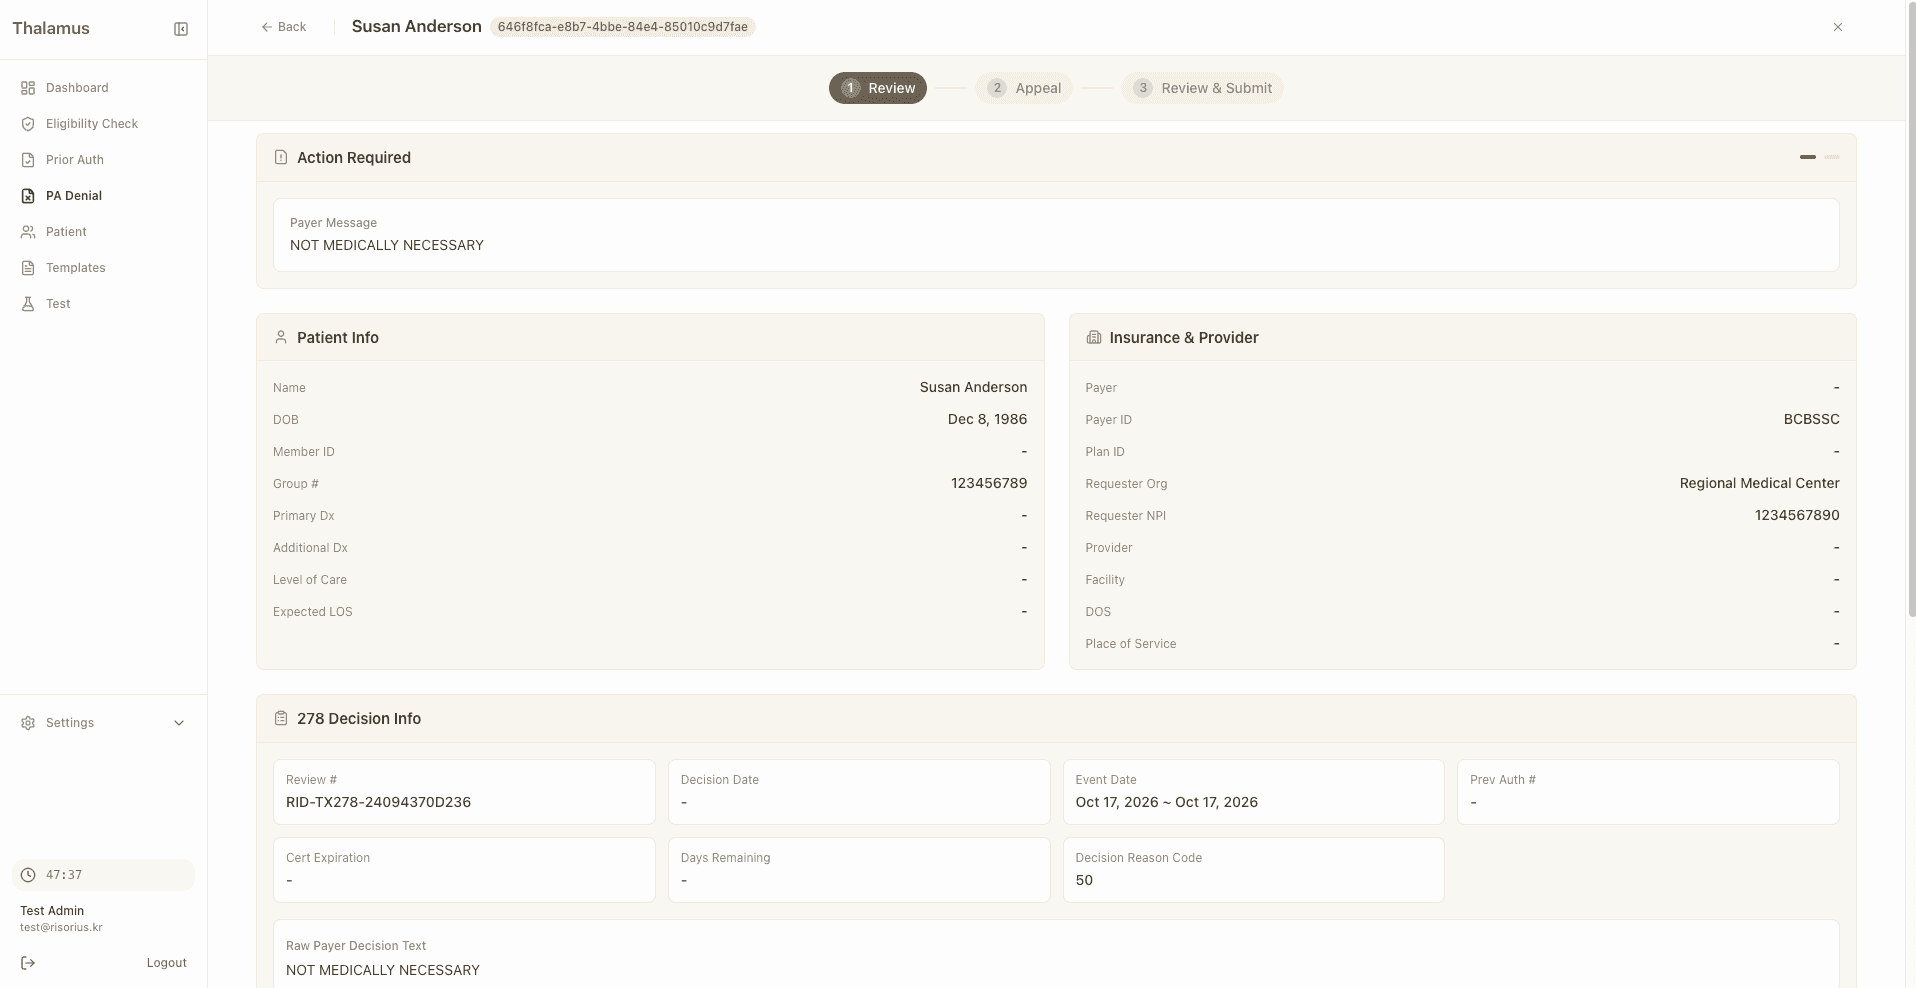Viewport: 1916px width, 988px height.
Task: Click the case ID badge 646f8fca
Action: [x=622, y=27]
